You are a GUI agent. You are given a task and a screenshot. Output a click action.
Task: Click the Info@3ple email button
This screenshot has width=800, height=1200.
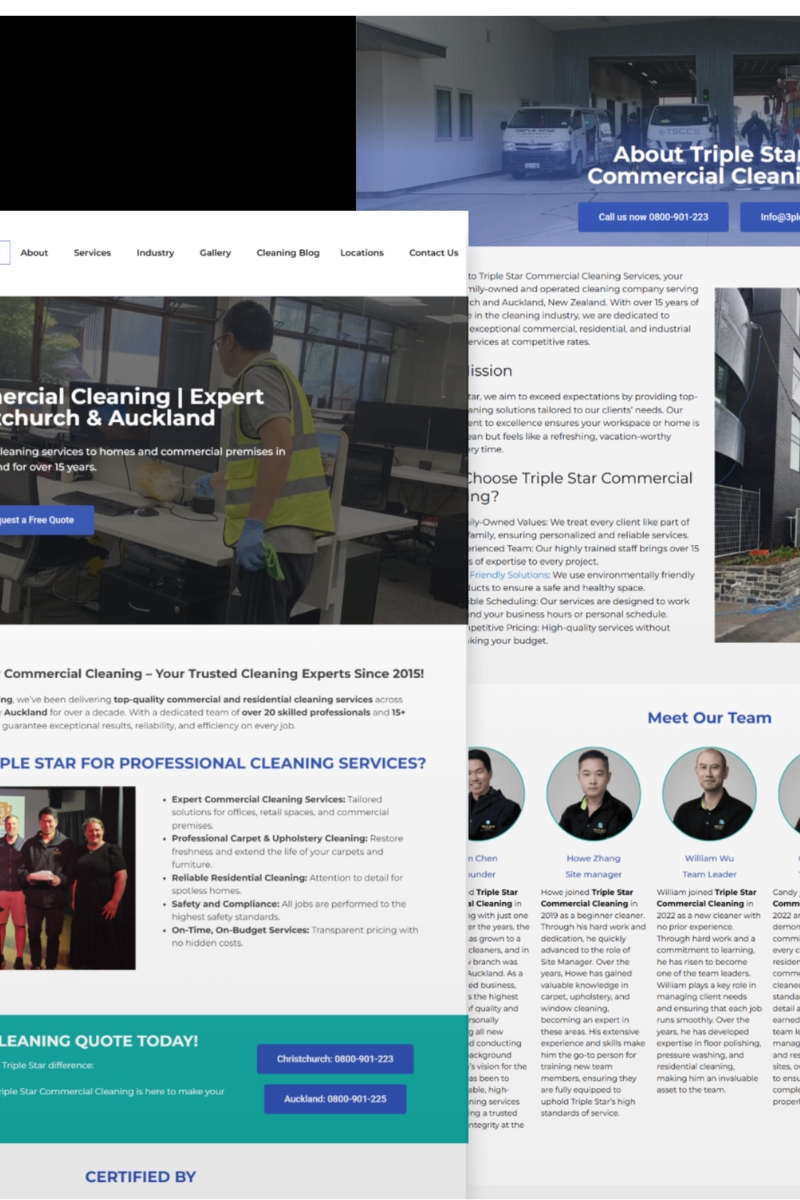(770, 217)
